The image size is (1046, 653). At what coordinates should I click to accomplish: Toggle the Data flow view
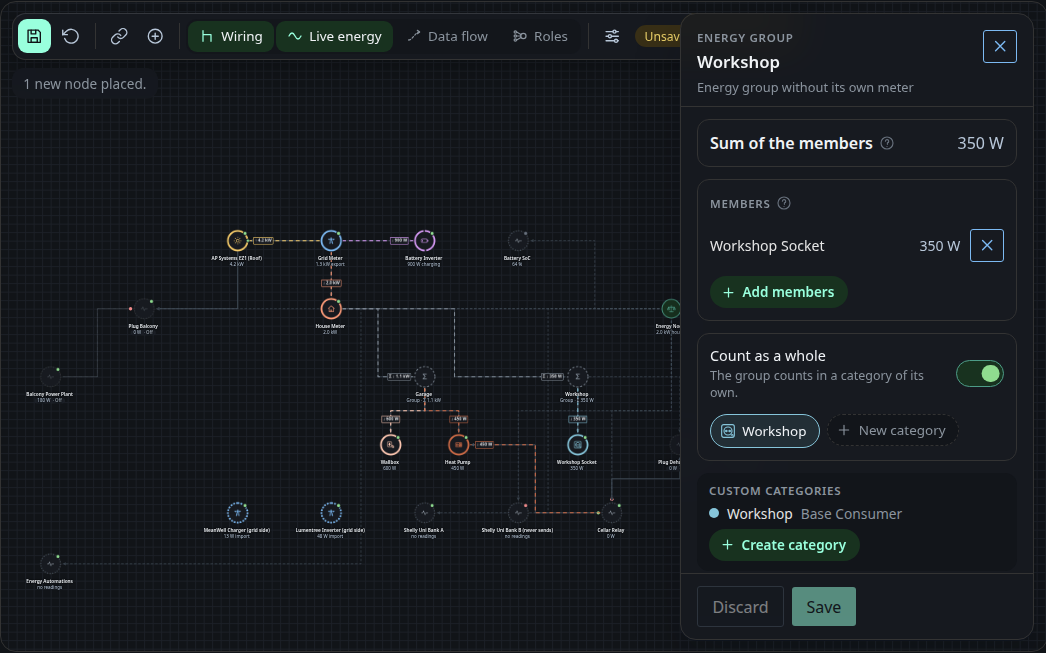(x=448, y=36)
